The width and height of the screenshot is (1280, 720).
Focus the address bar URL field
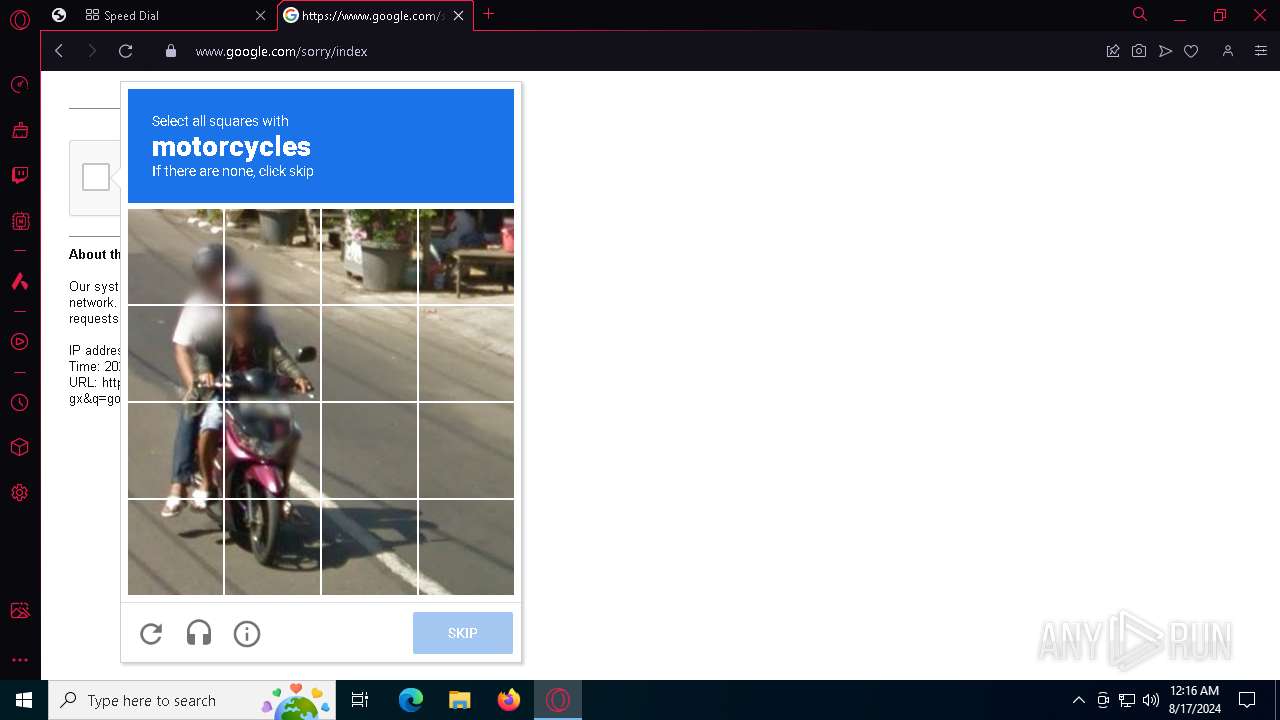click(x=640, y=51)
